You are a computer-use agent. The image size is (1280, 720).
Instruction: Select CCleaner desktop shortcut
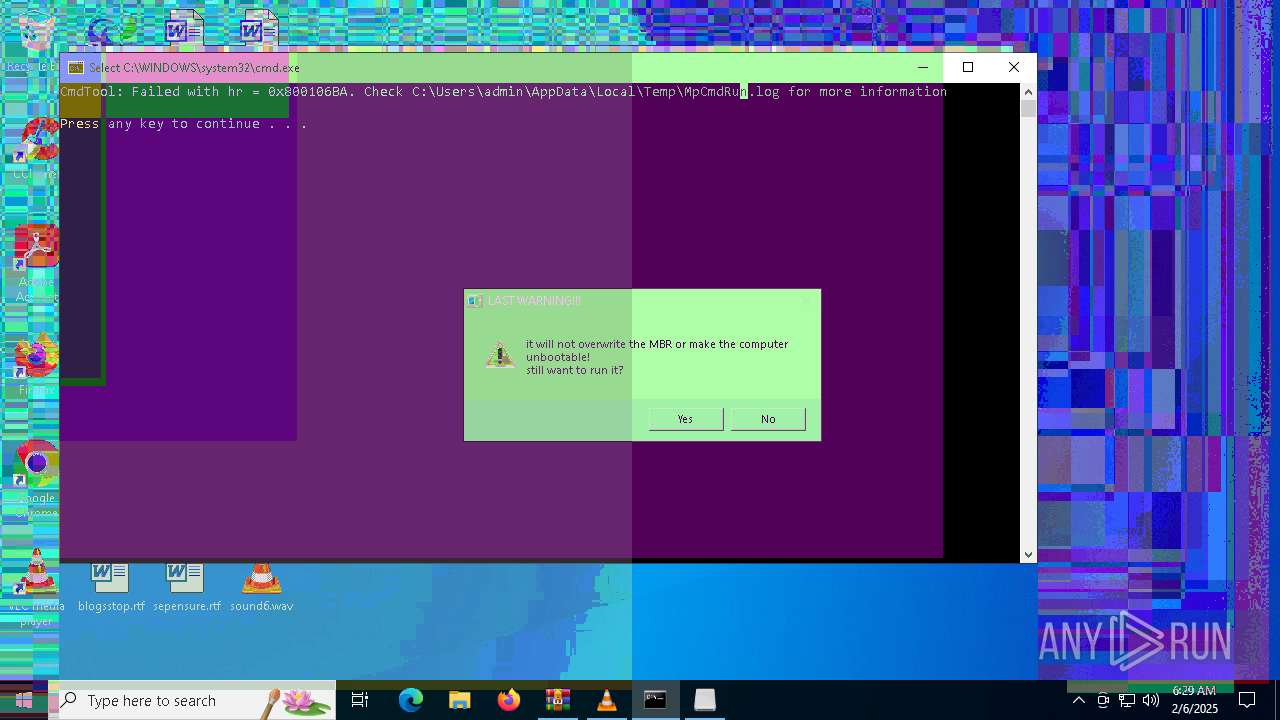(x=36, y=150)
